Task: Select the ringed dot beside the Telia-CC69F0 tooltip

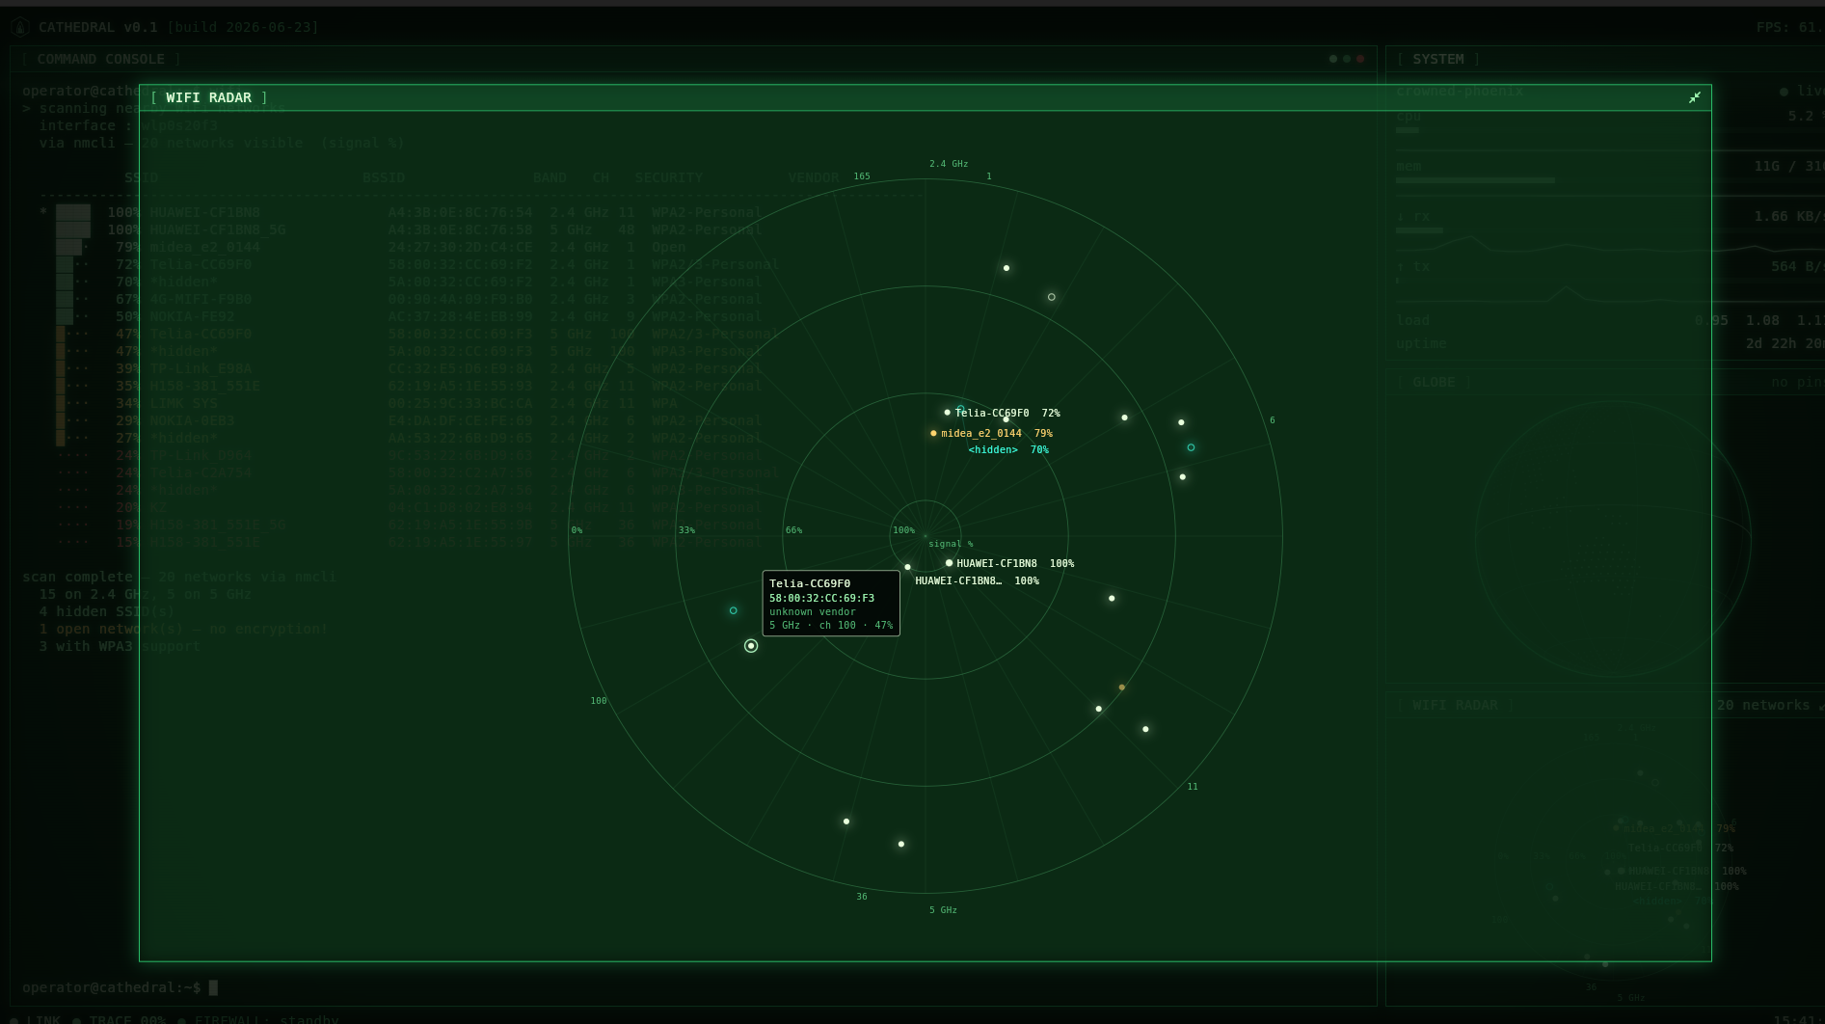Action: pos(751,646)
